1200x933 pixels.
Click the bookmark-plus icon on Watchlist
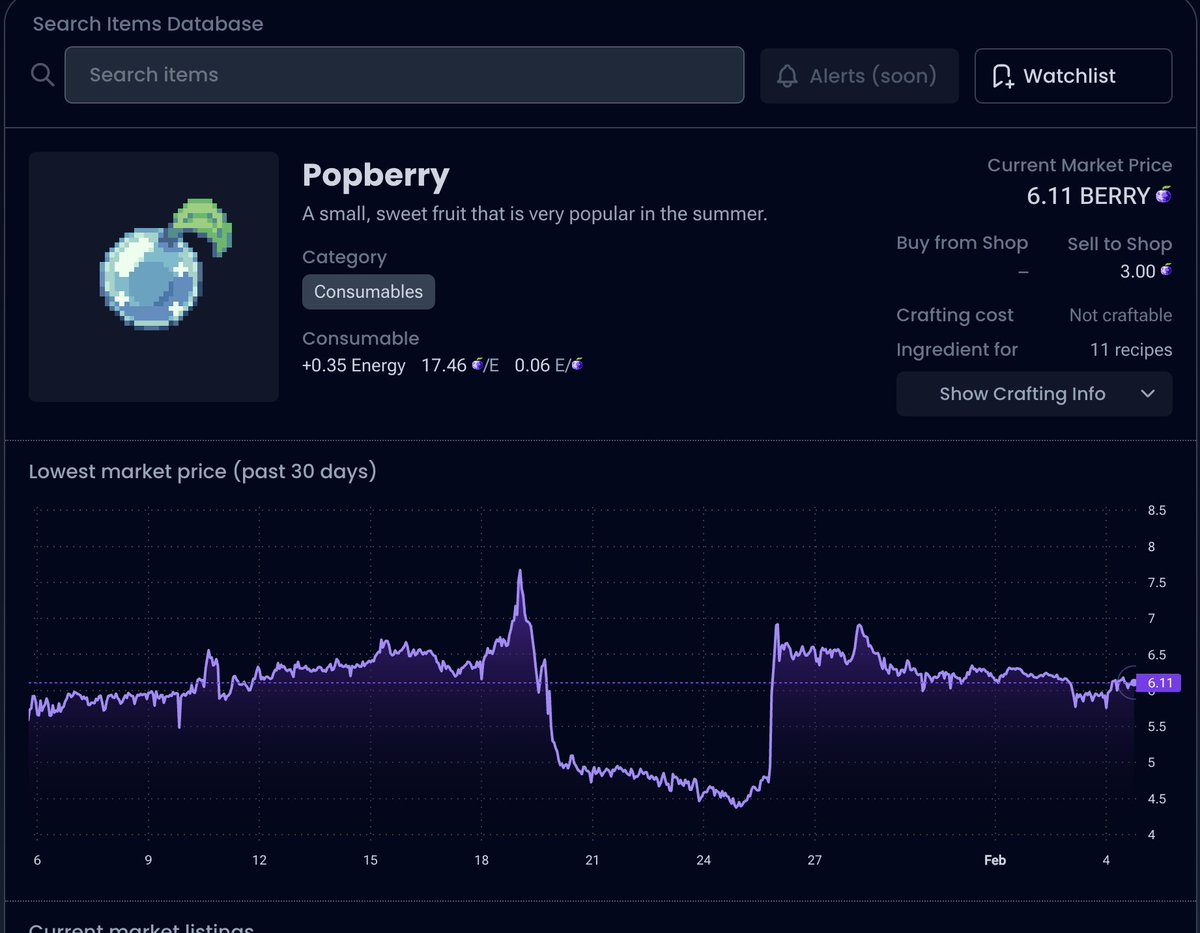tap(1002, 76)
